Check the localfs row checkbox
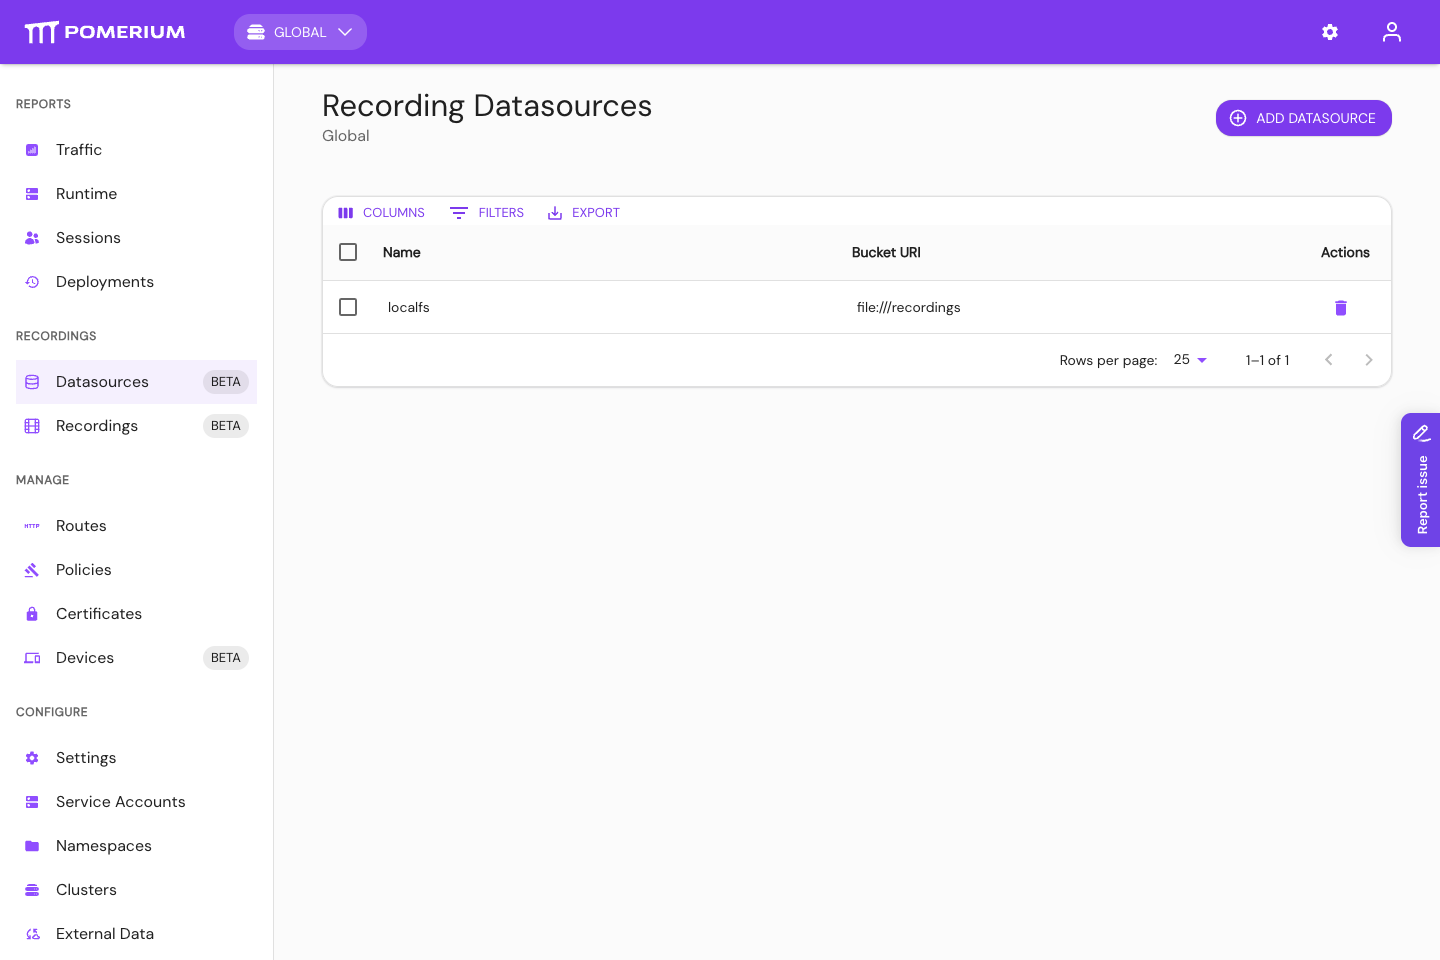Image resolution: width=1440 pixels, height=960 pixels. (348, 307)
